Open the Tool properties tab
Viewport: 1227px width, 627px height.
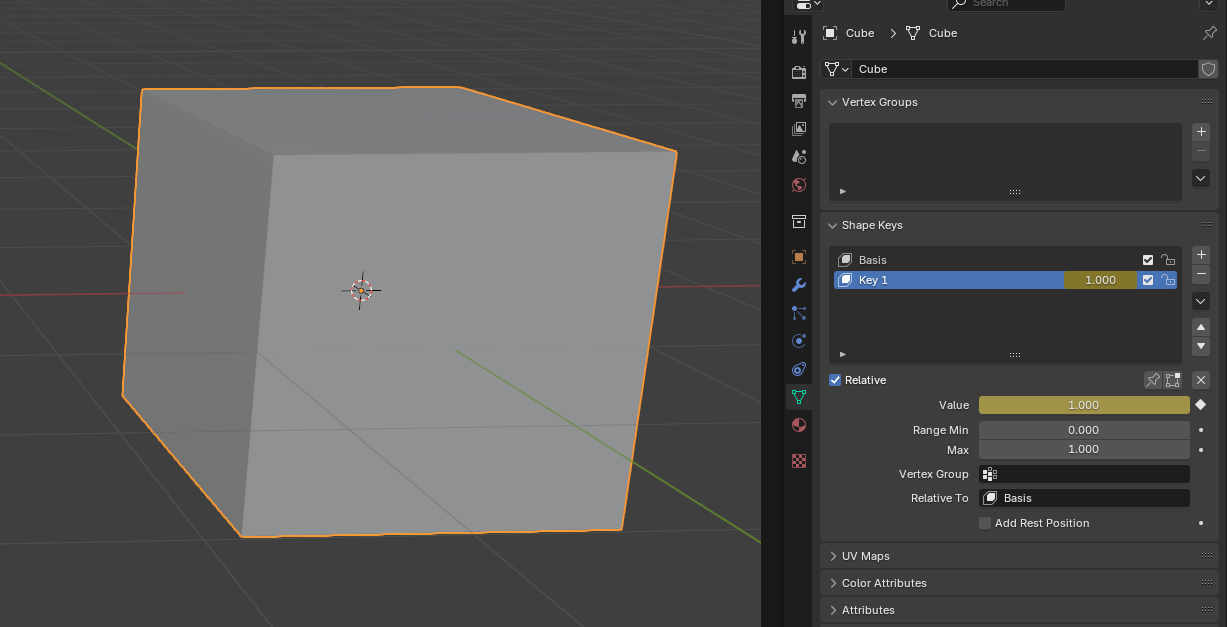click(x=798, y=37)
